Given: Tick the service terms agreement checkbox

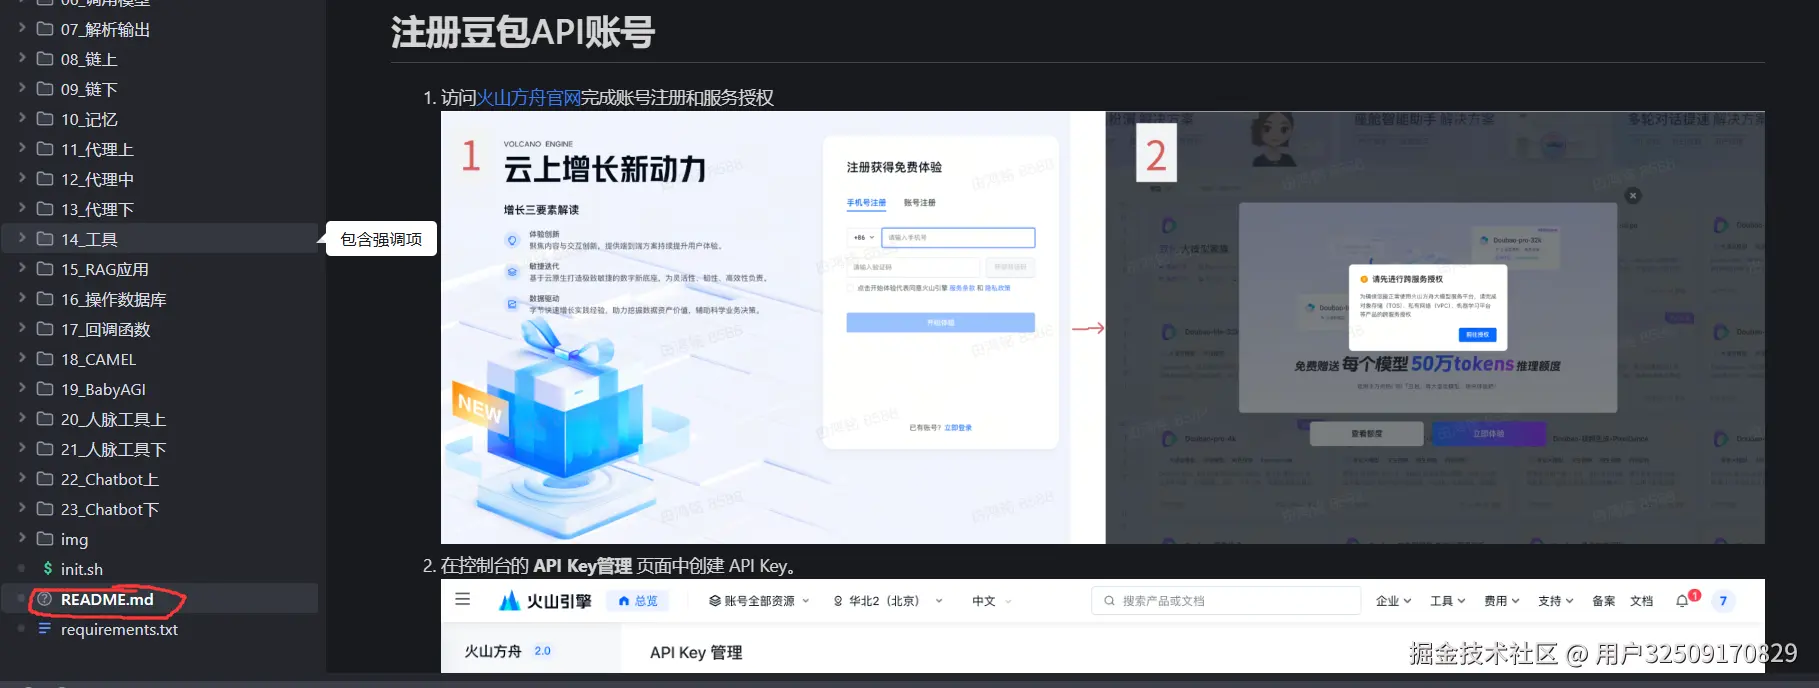Looking at the screenshot, I should (x=850, y=288).
